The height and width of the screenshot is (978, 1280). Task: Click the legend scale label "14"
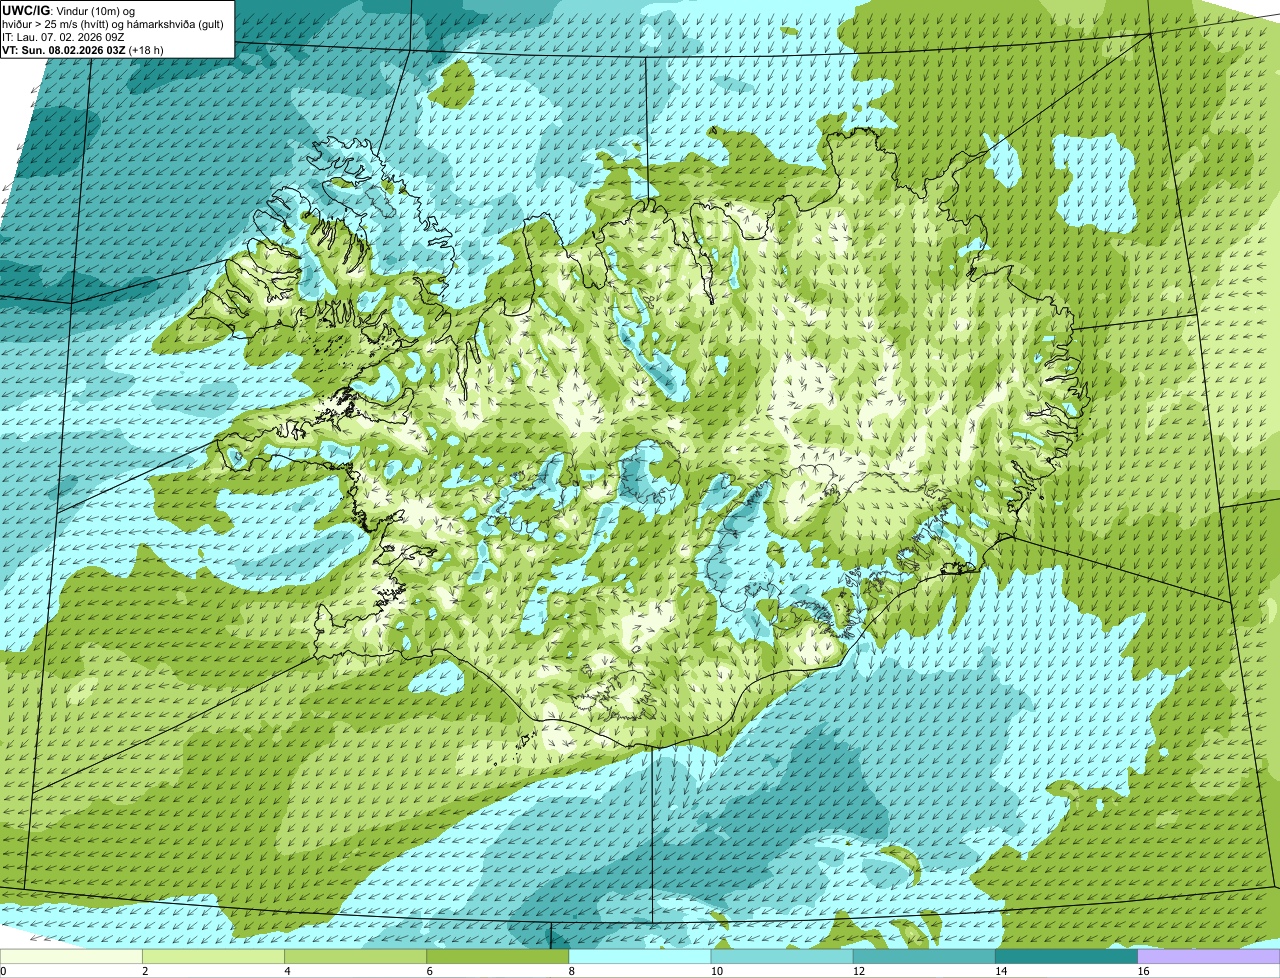(1000, 971)
